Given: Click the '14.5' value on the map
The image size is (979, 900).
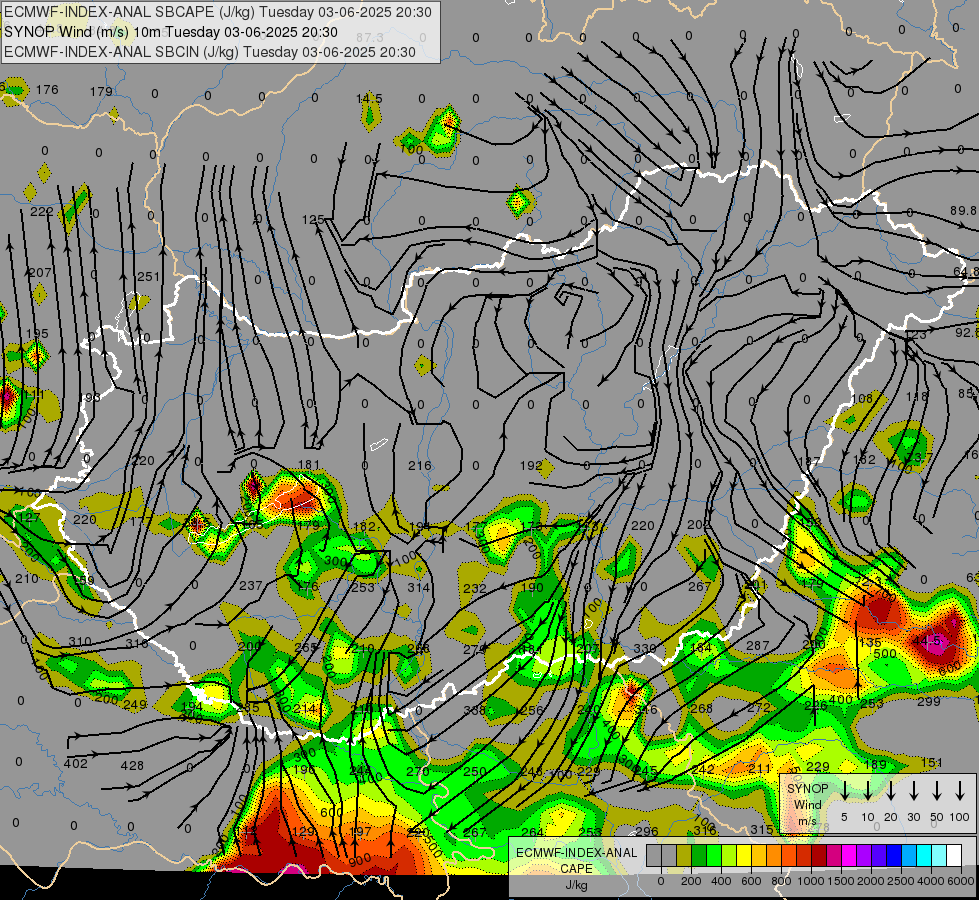Looking at the screenshot, I should pos(369,99).
